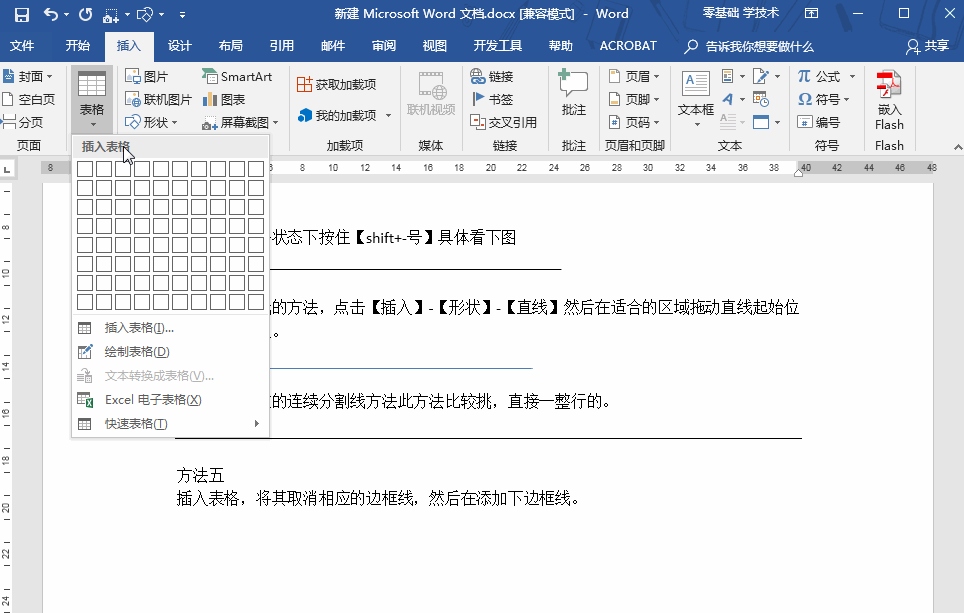Undo the last action

tap(50, 14)
